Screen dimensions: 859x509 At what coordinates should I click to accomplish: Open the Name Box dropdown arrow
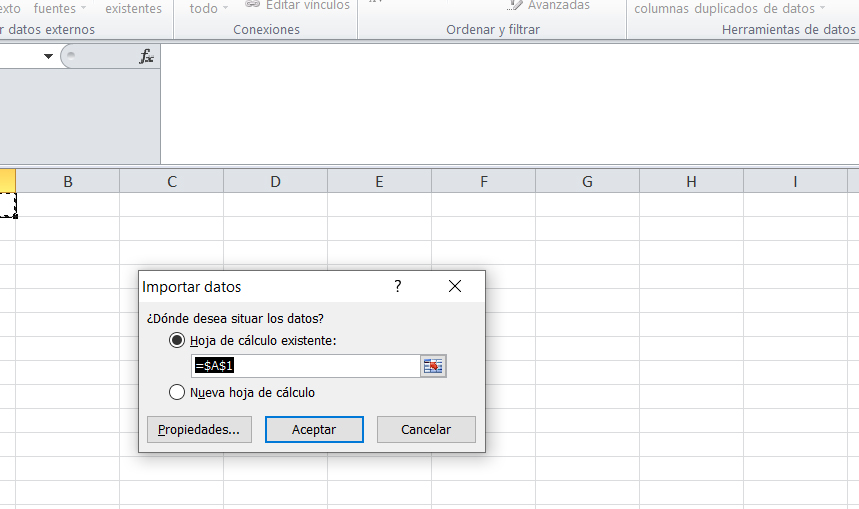tap(48, 57)
